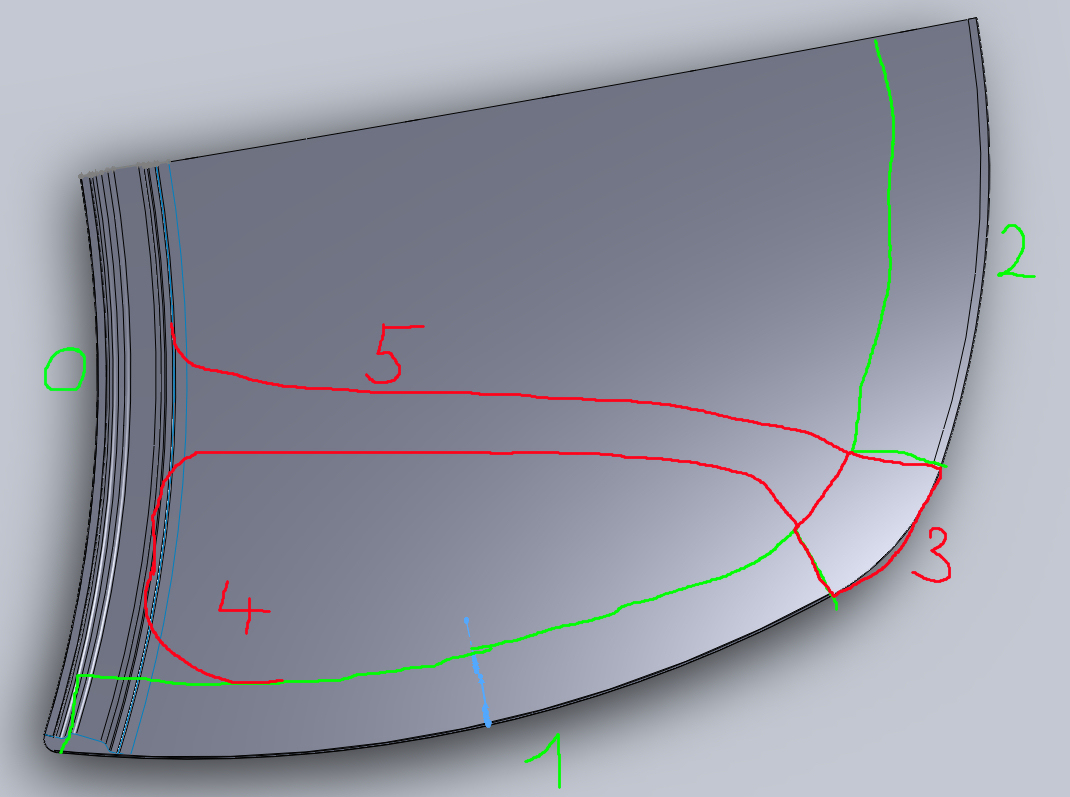Click the red handwritten number 3
The height and width of the screenshot is (797, 1070).
click(931, 555)
